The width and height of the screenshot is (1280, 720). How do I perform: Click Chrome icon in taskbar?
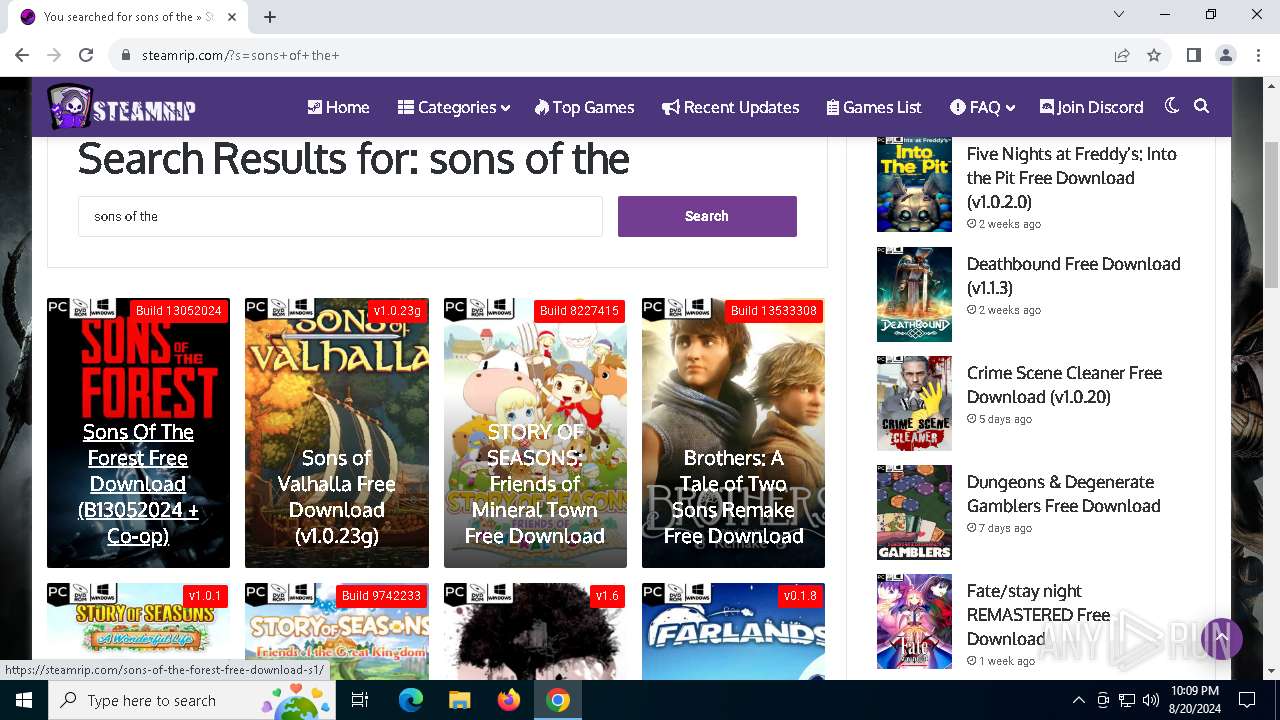pos(558,700)
